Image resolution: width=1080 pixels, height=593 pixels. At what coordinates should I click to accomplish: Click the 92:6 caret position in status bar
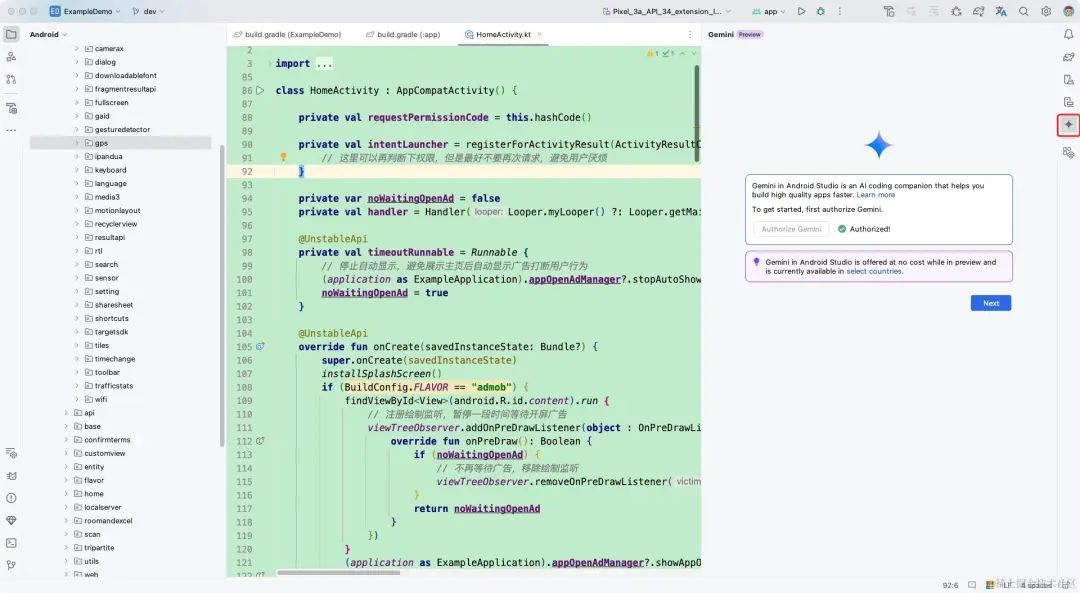950,585
